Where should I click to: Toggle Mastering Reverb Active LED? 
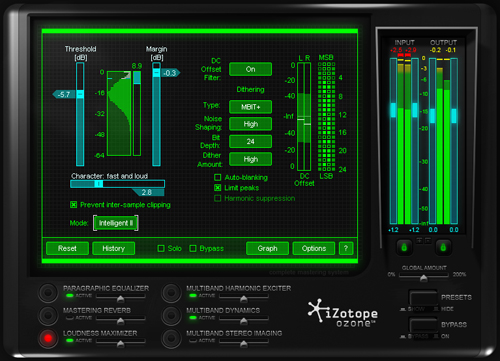click(x=70, y=318)
